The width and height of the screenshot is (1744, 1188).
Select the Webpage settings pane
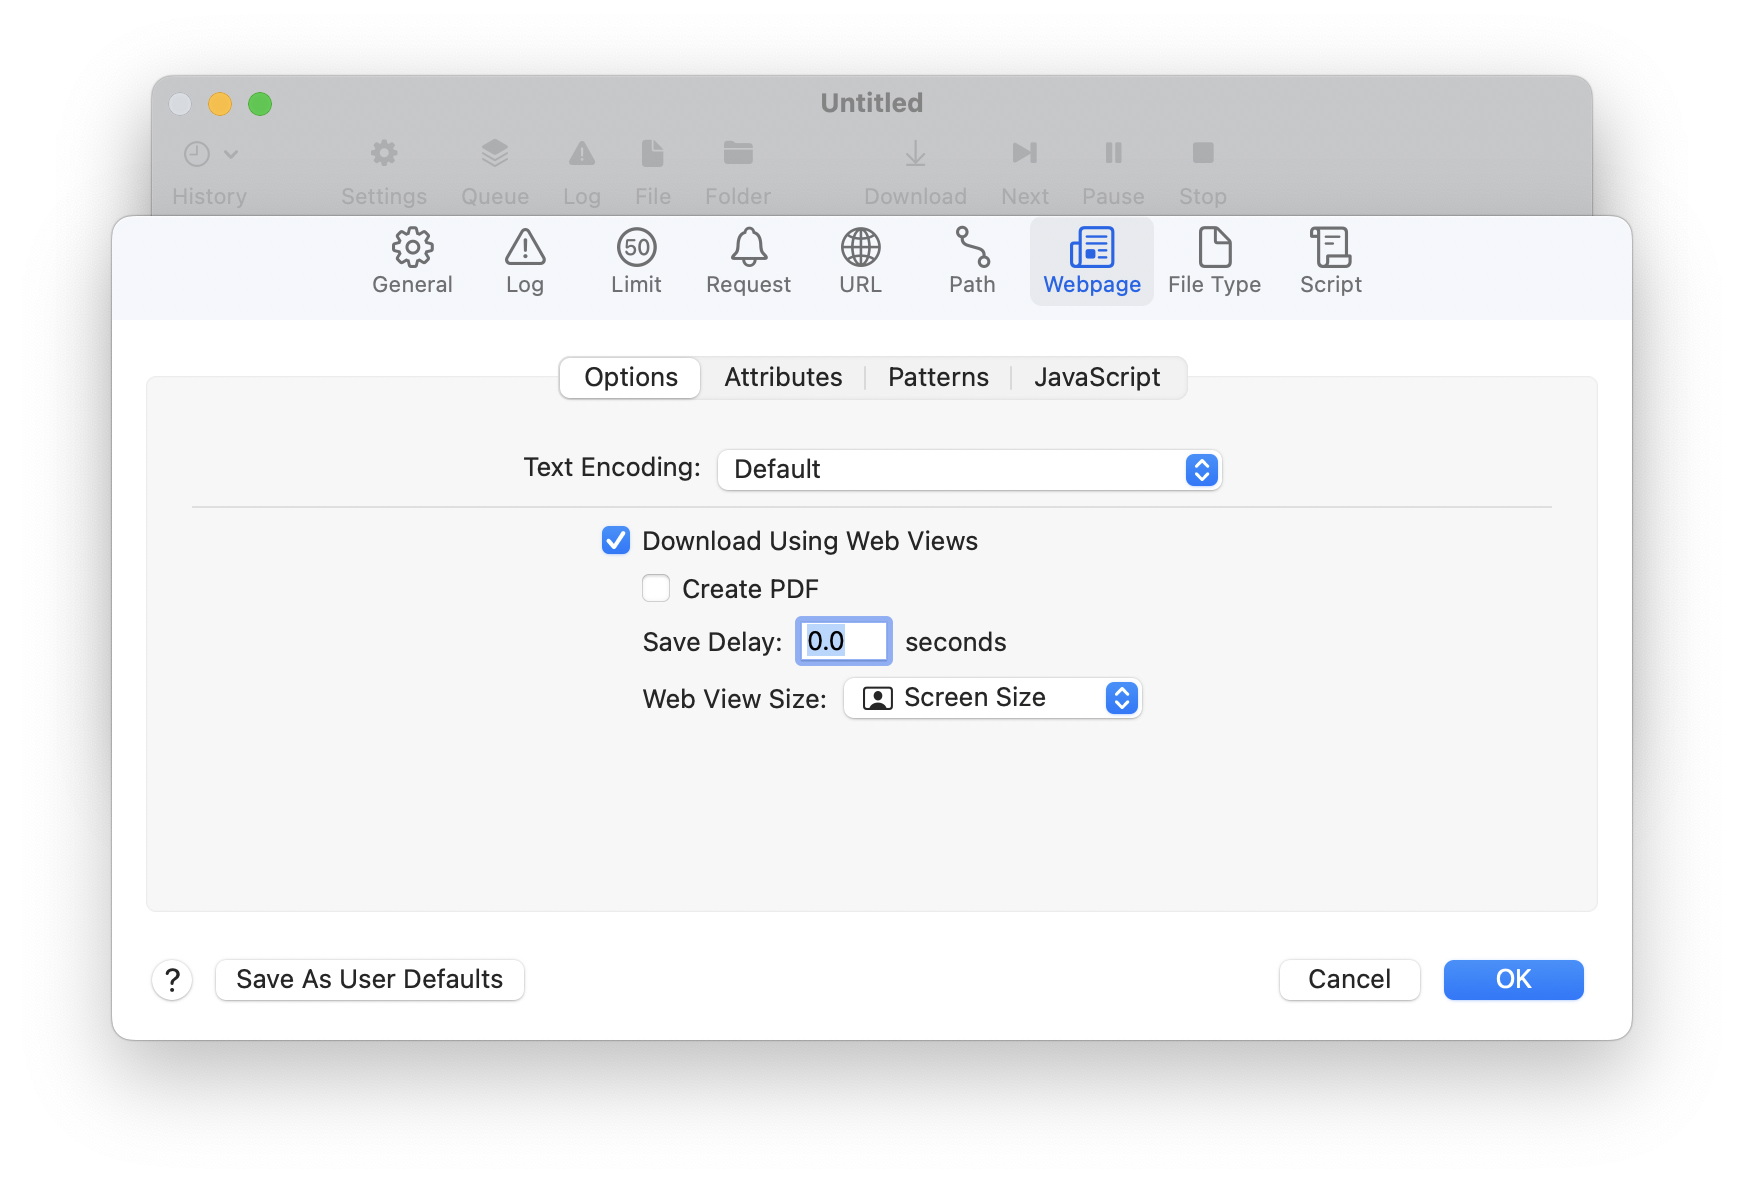pos(1091,261)
